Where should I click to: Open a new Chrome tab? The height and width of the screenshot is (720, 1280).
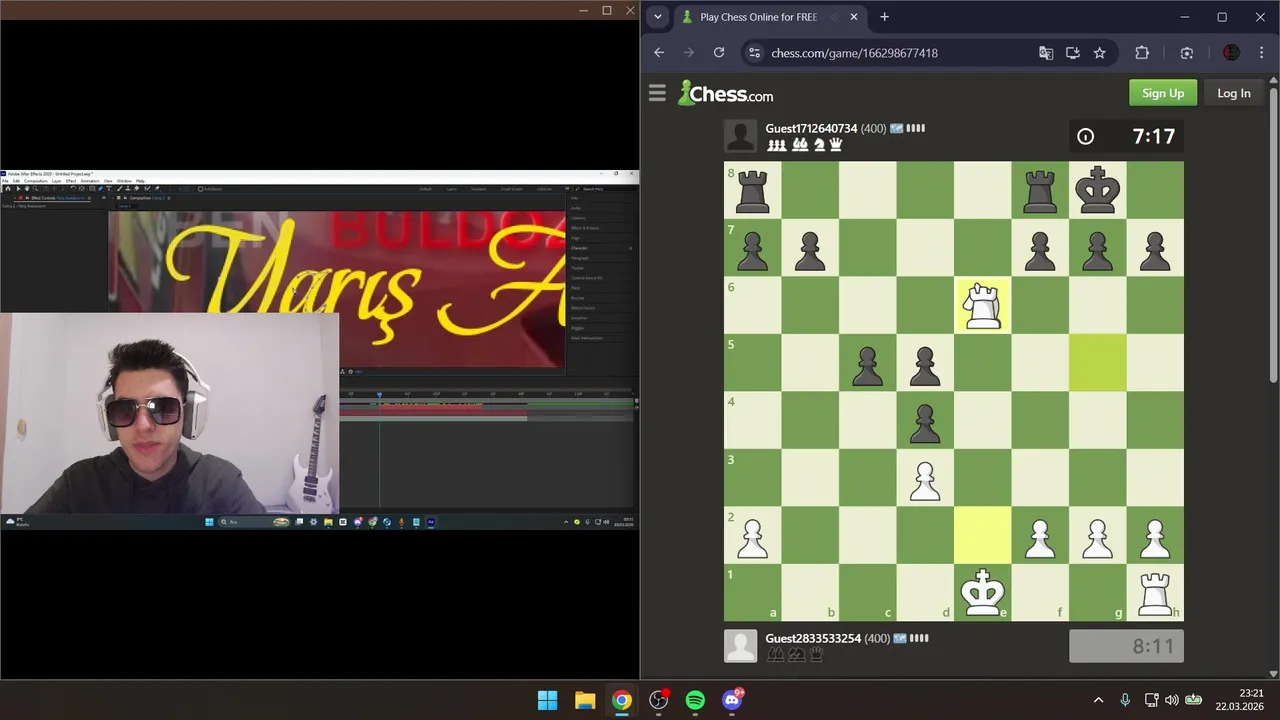coord(884,17)
